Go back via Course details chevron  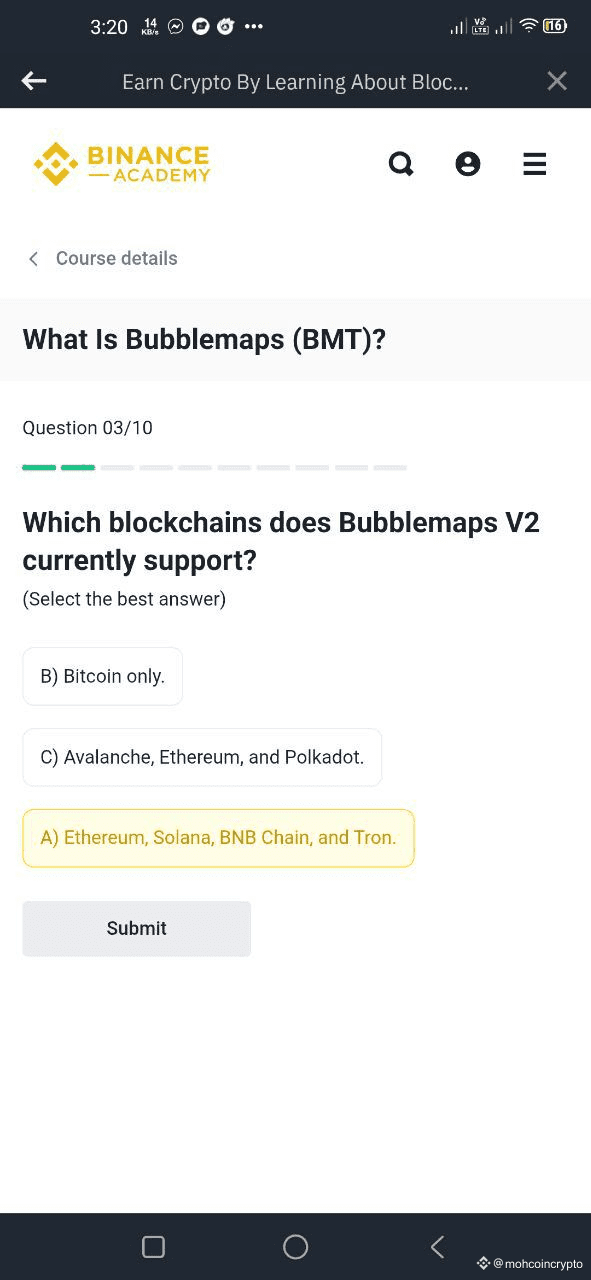33,259
